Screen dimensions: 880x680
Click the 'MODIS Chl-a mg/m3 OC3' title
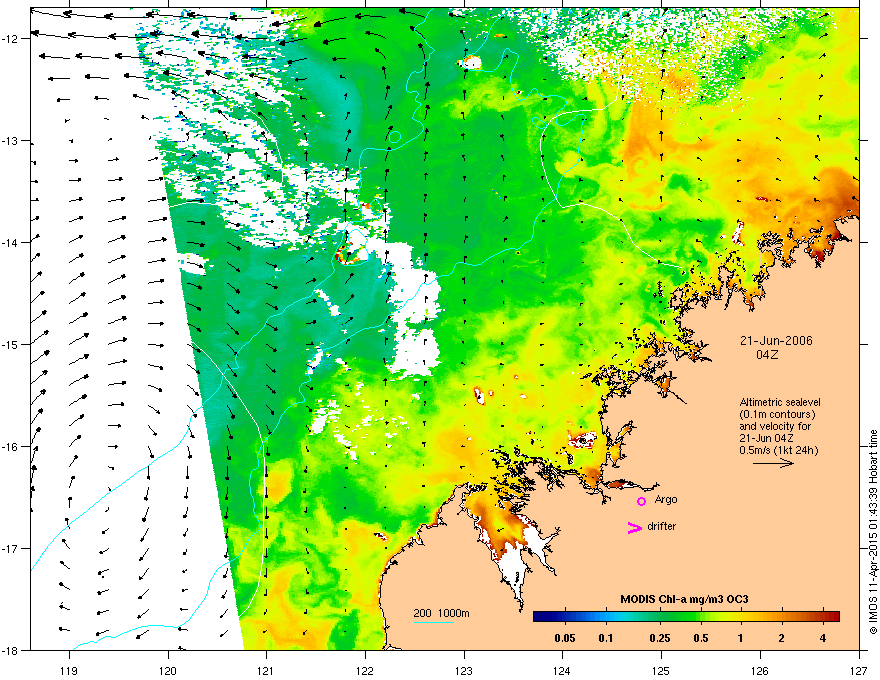(x=684, y=599)
